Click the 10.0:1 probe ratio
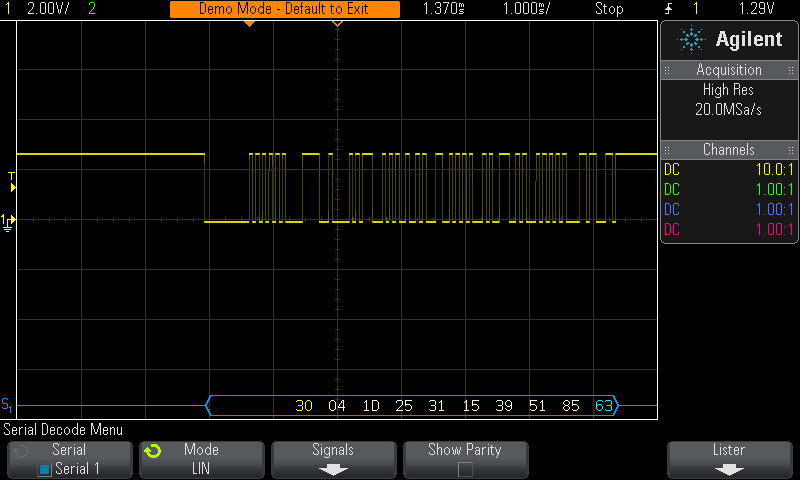Screen dimensions: 800x480 pyautogui.click(x=775, y=170)
